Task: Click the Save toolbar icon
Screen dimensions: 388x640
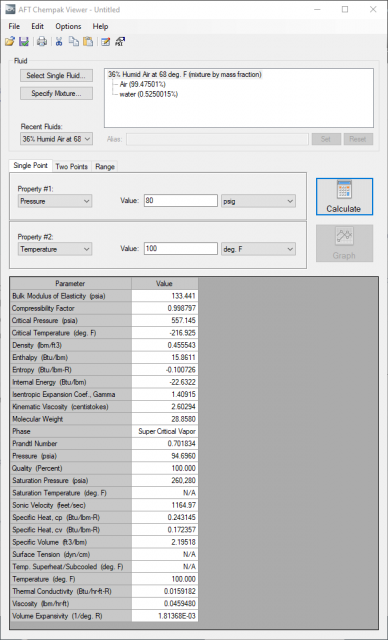Action: [x=24, y=42]
